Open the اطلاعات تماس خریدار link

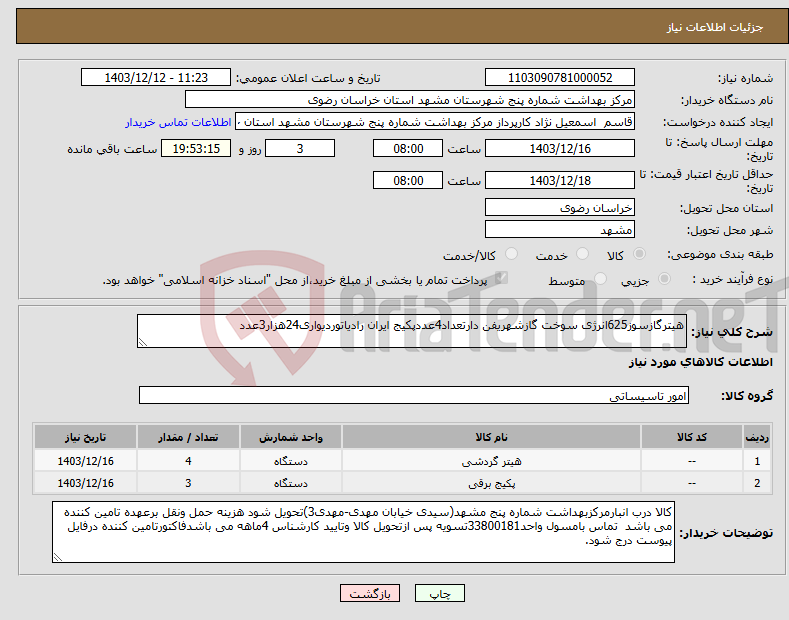tap(178, 122)
